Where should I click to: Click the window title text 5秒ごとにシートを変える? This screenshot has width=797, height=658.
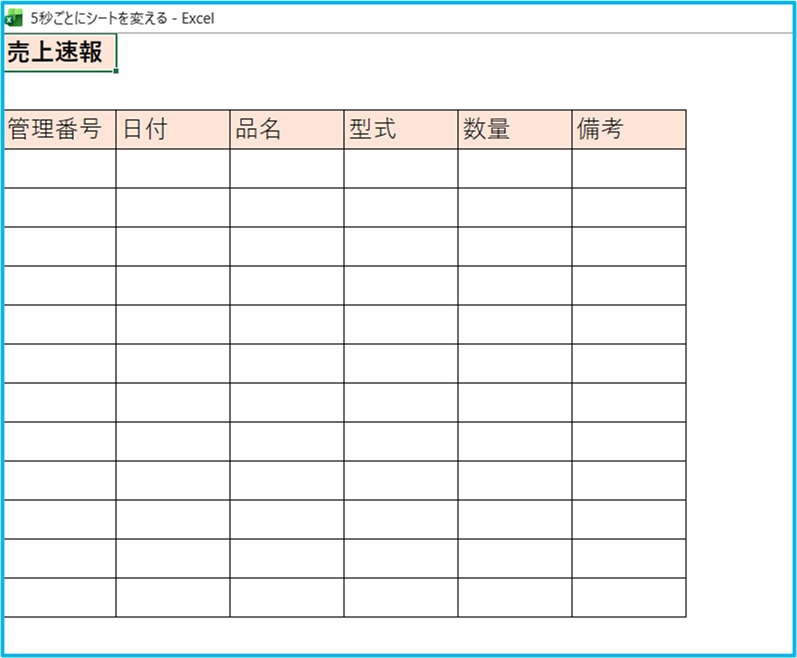tap(100, 18)
